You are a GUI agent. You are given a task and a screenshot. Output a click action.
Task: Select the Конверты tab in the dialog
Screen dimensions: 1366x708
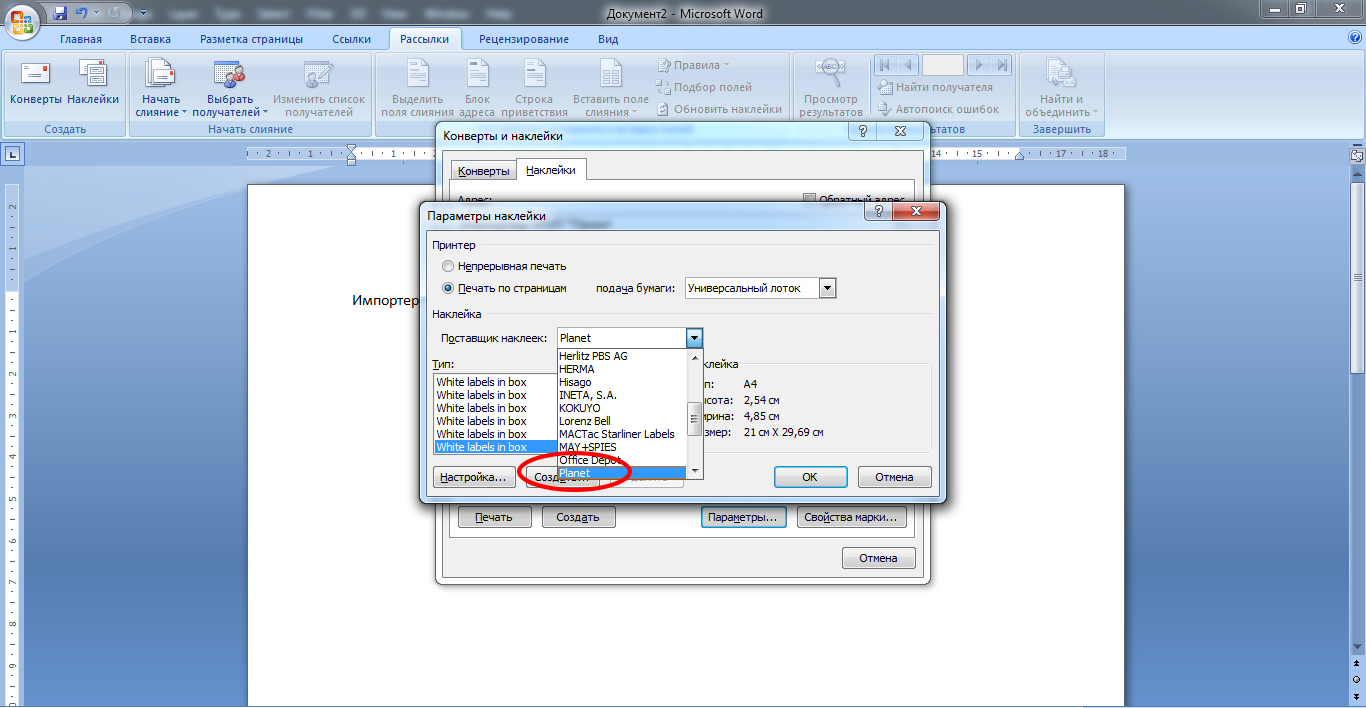[x=482, y=171]
